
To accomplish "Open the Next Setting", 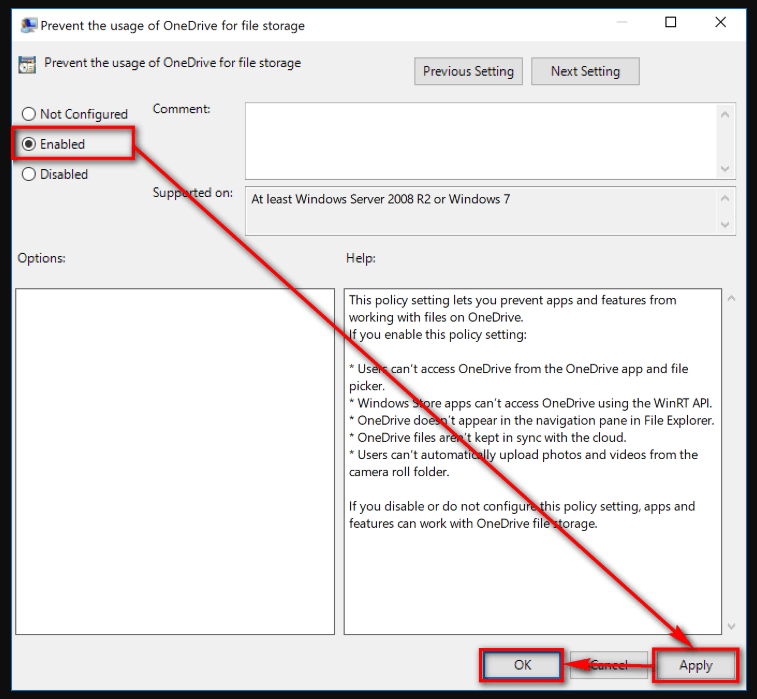I will pos(585,71).
